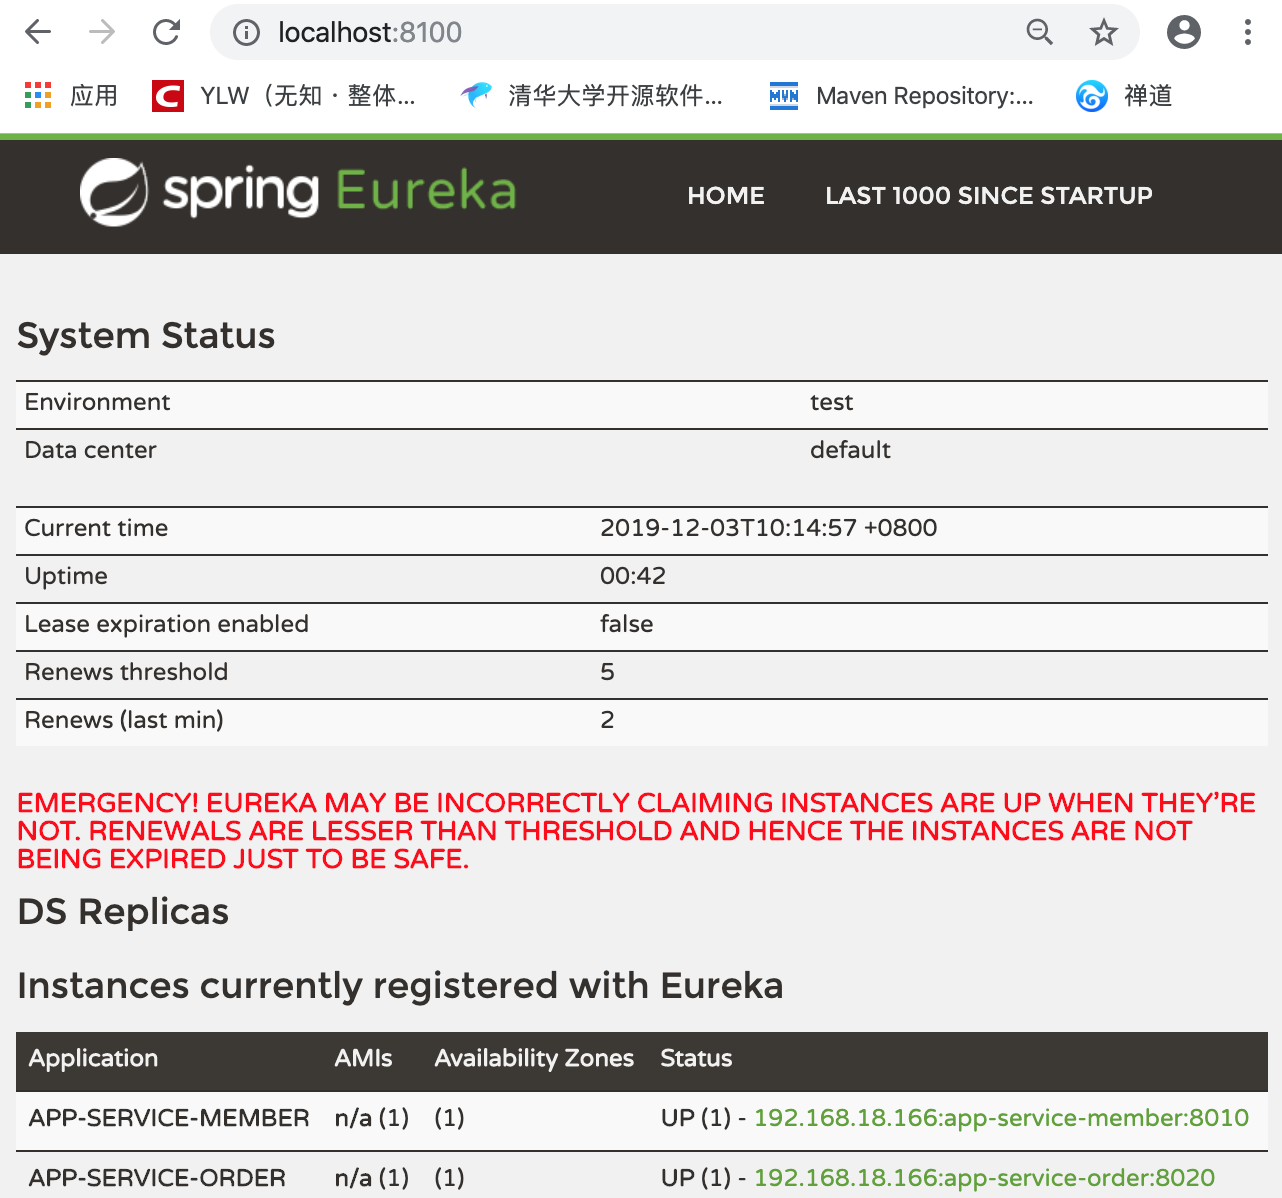Click the red EMERGENCY warning message

pos(636,831)
